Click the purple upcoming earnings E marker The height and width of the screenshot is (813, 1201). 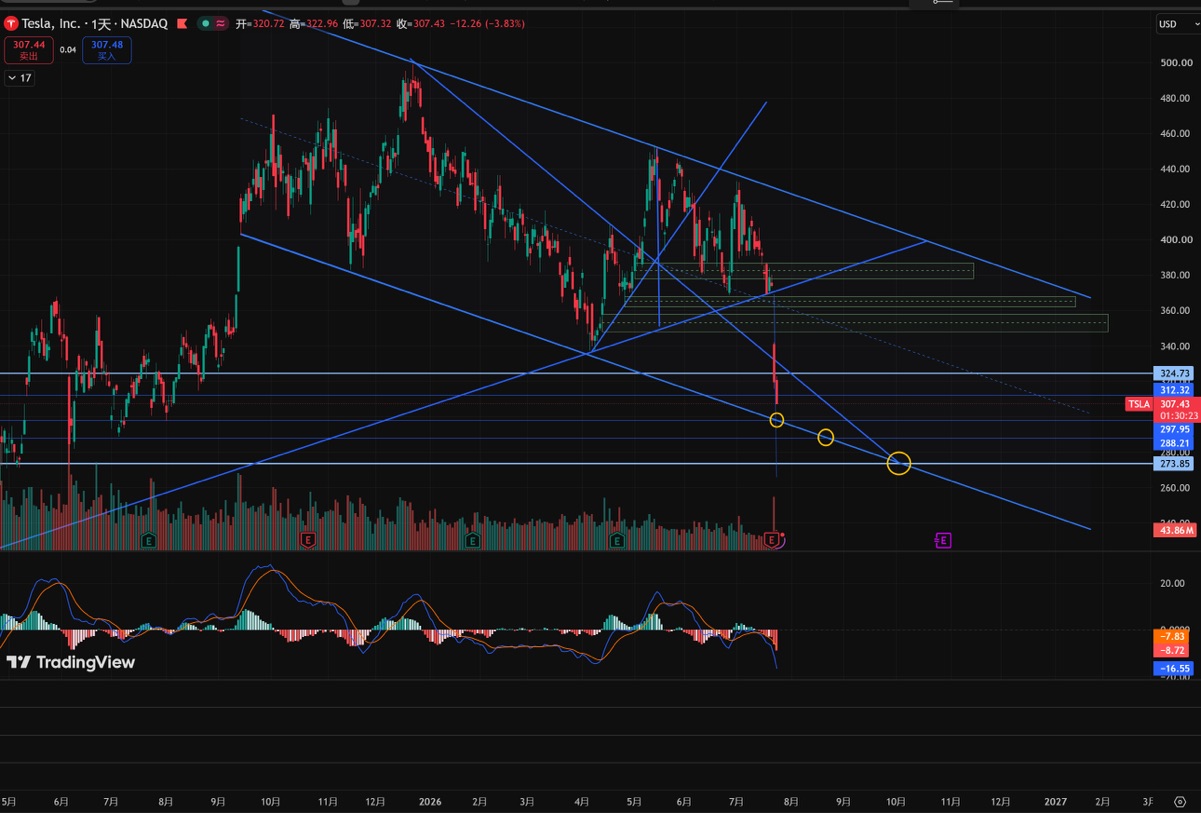pyautogui.click(x=943, y=540)
